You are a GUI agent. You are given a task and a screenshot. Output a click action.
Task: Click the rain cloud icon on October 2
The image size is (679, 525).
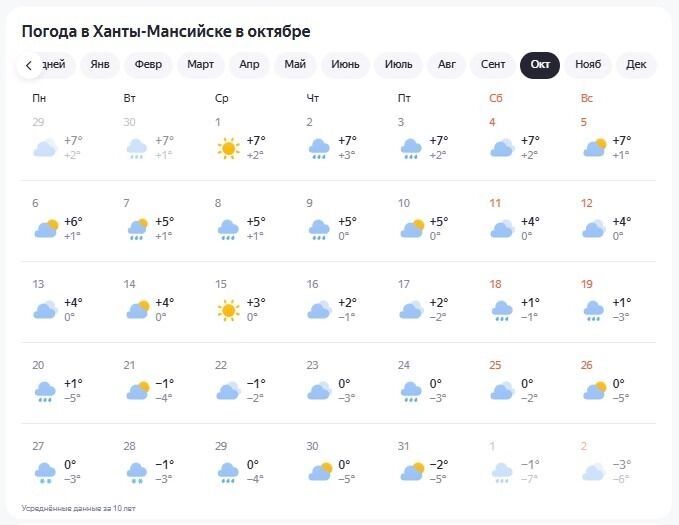pos(320,149)
